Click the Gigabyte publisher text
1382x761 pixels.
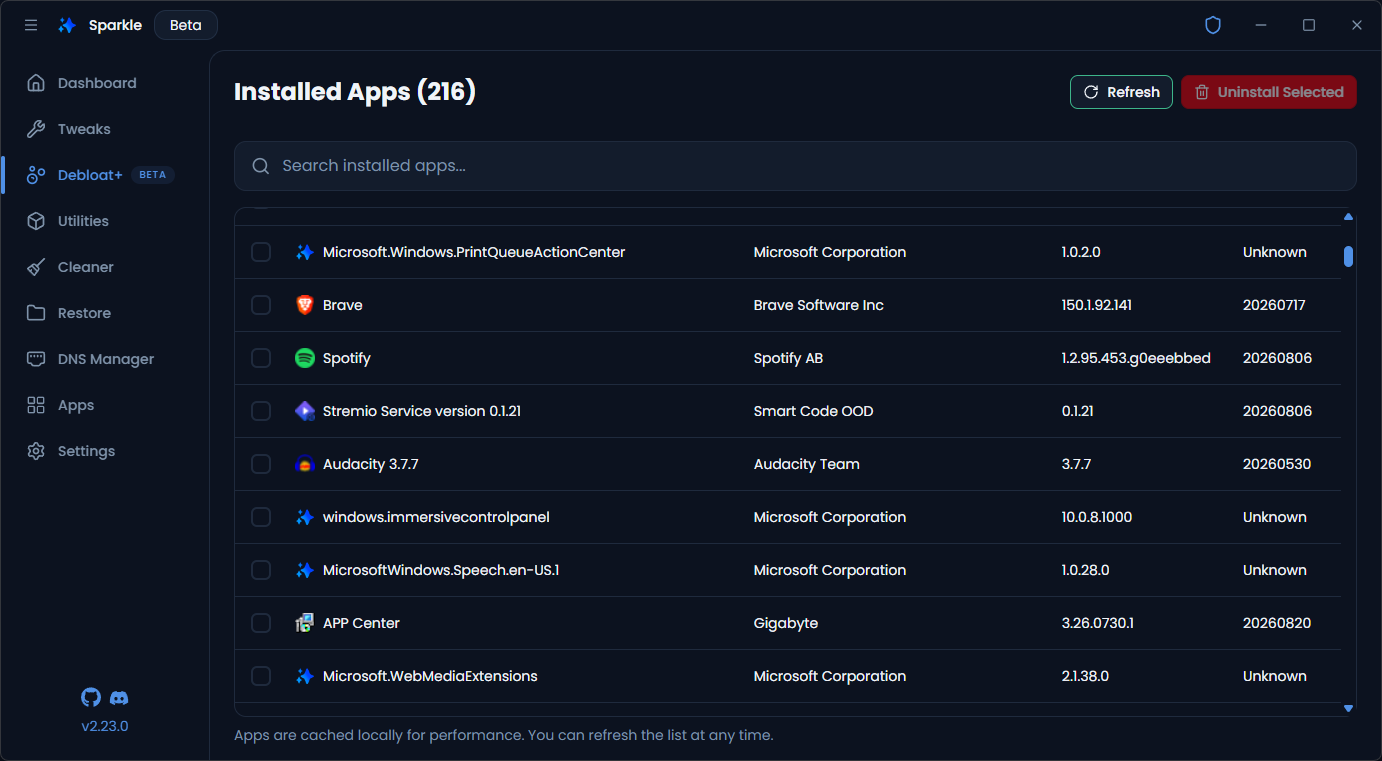tap(785, 623)
